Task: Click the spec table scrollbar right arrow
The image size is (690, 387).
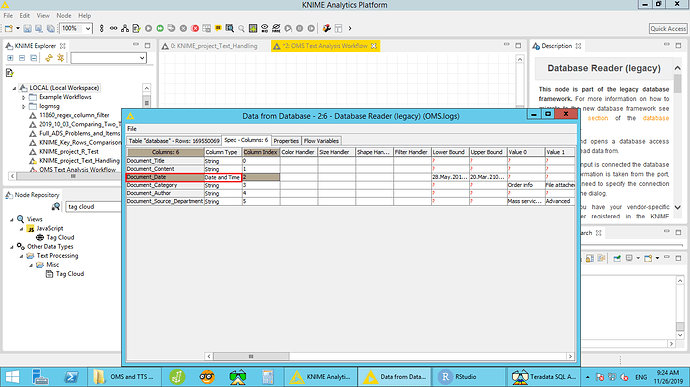Action: tap(570, 356)
